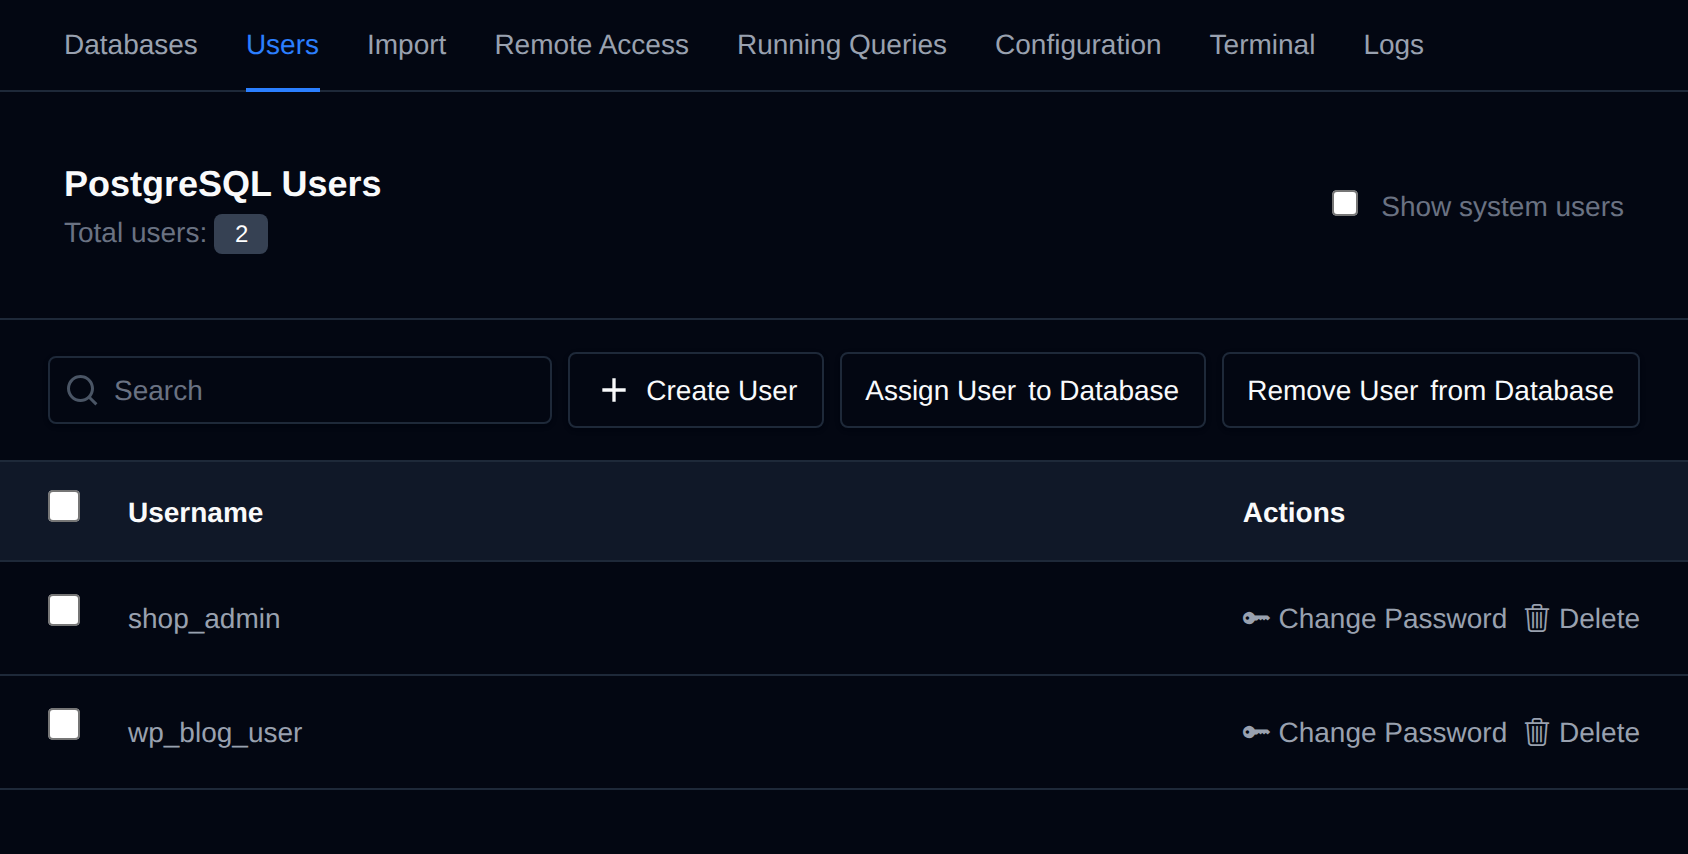Open the Remote Access tab
1688x854 pixels.
(x=592, y=45)
